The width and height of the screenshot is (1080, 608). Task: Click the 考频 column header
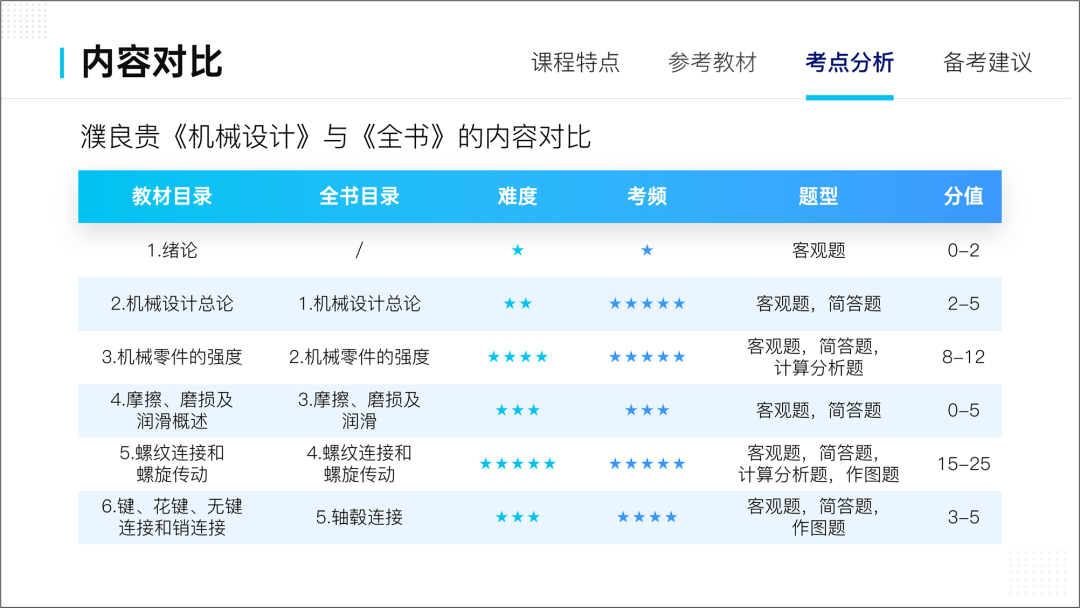pos(647,196)
